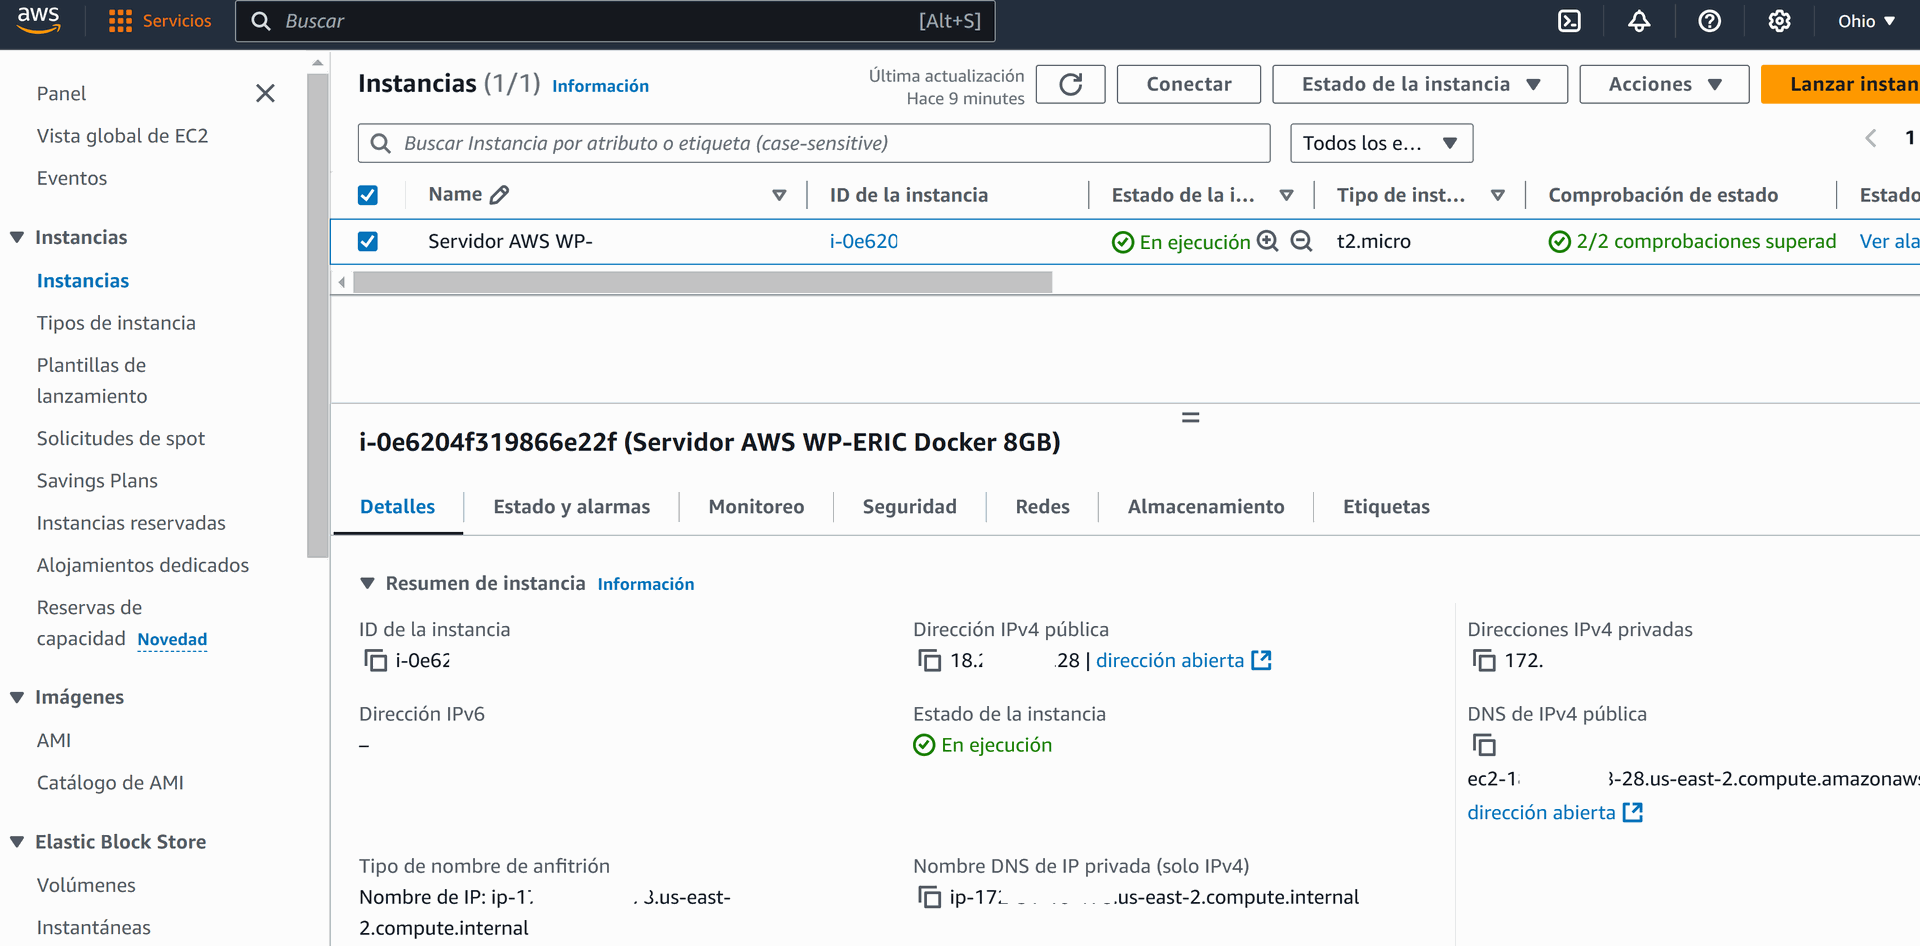
Task: Expand the Todos los estados filter
Action: (1381, 143)
